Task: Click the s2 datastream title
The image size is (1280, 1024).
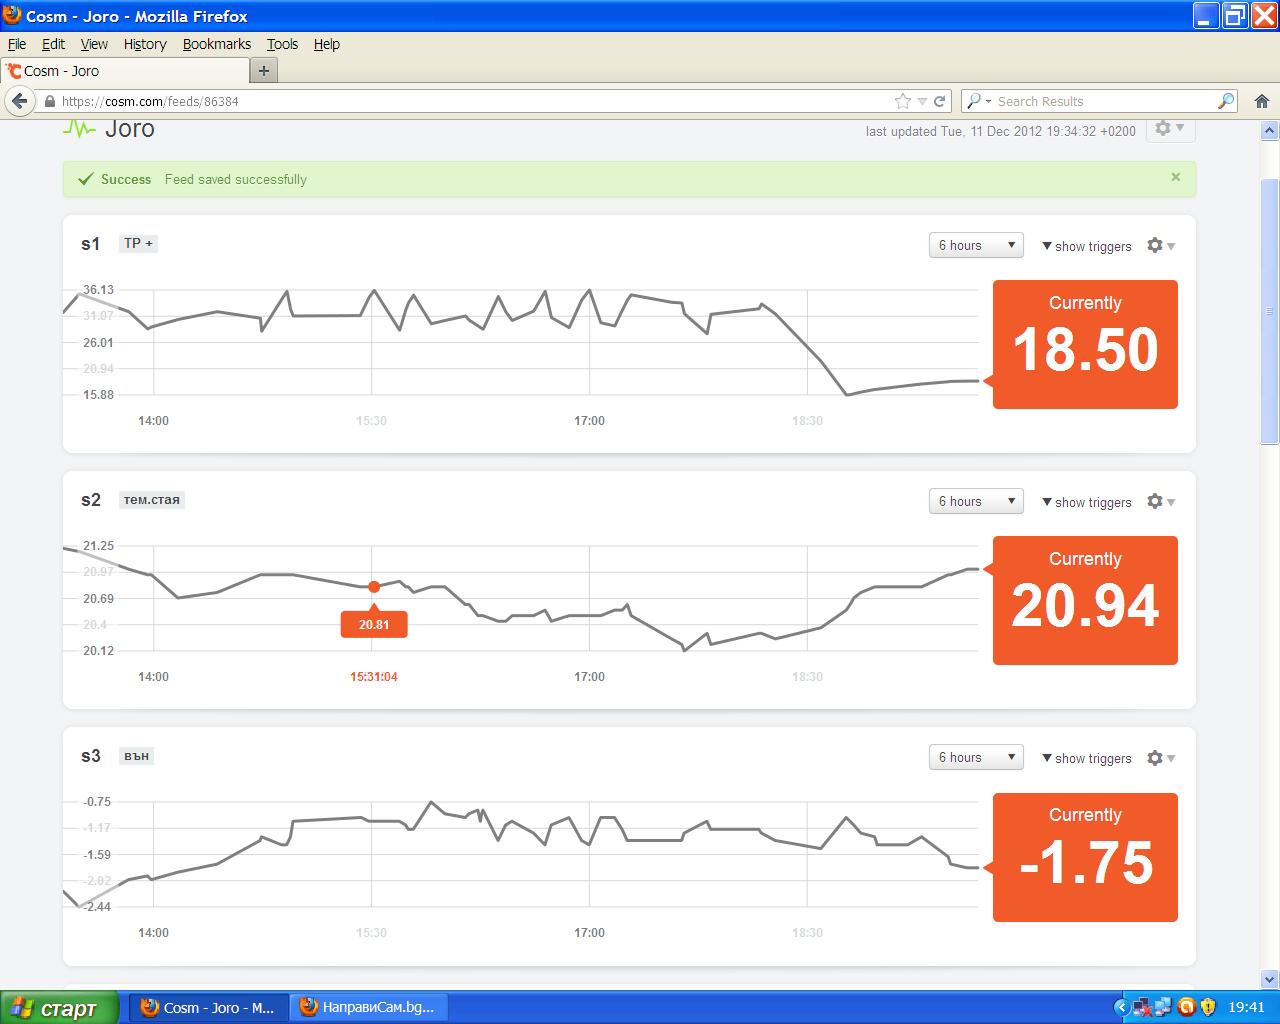Action: [91, 500]
